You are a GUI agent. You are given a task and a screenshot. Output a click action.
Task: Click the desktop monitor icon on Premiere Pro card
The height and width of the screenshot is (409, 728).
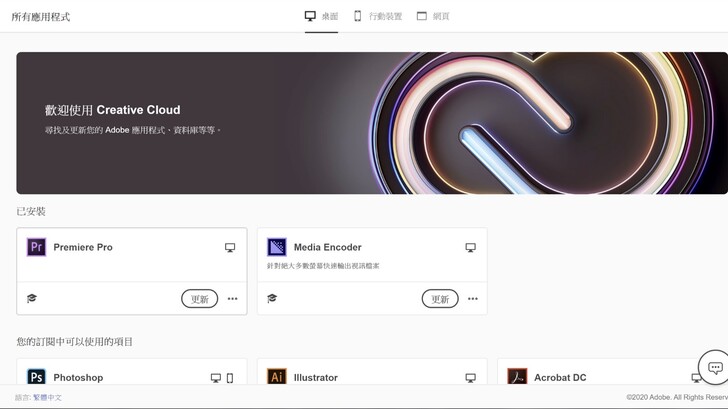click(230, 247)
